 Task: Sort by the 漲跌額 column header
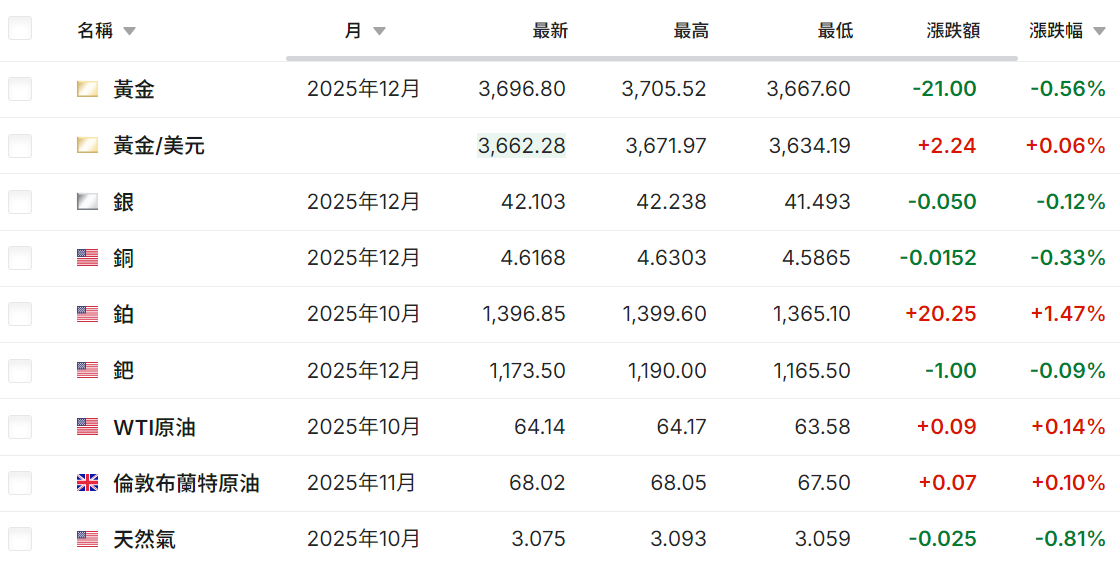(953, 31)
